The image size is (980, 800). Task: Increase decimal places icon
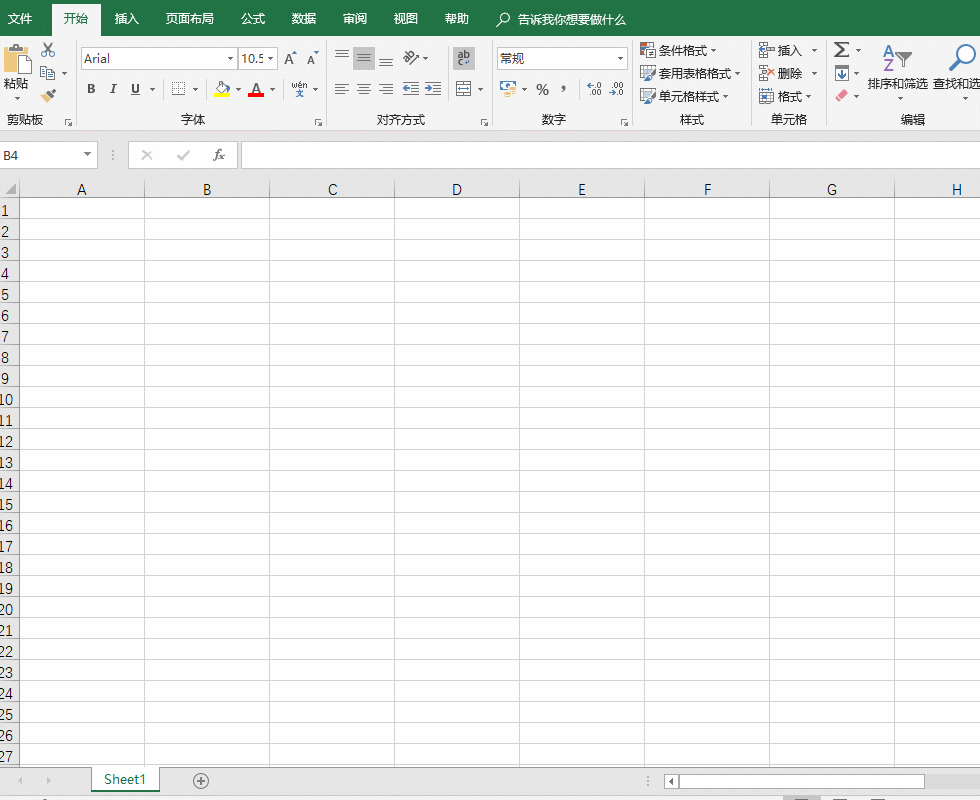point(594,89)
